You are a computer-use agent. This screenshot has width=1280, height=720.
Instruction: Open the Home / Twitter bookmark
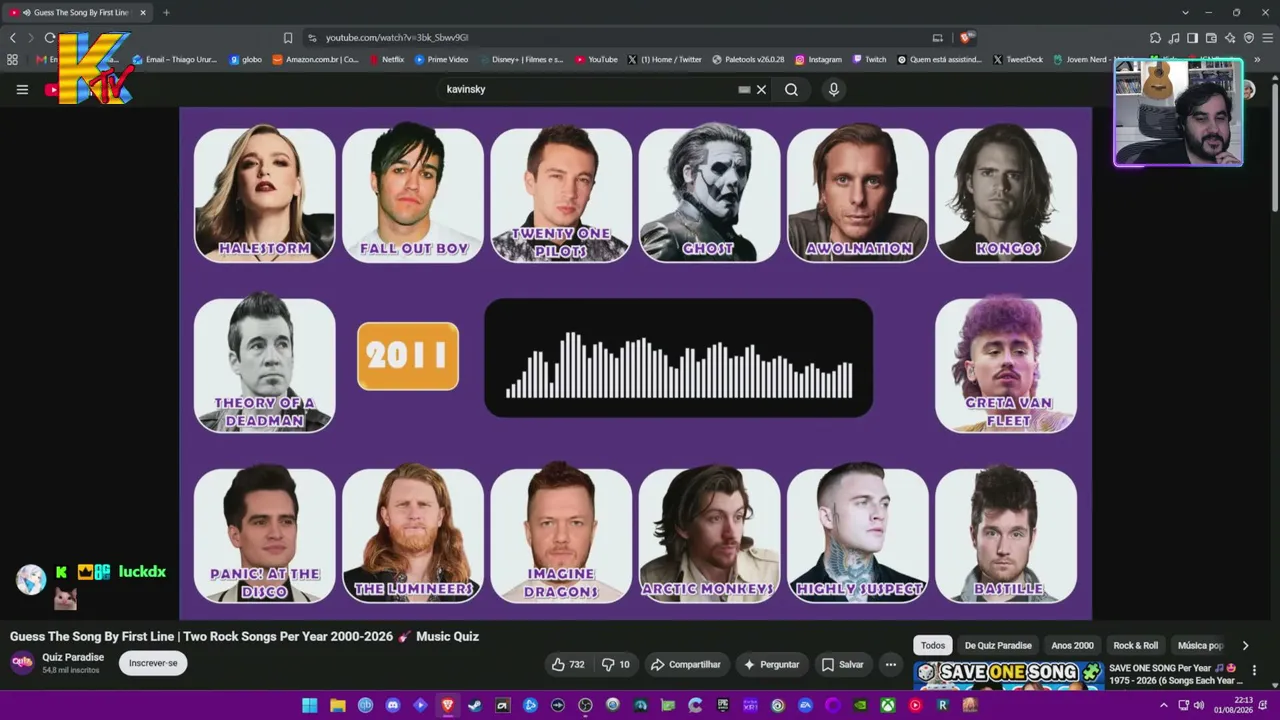coord(665,60)
